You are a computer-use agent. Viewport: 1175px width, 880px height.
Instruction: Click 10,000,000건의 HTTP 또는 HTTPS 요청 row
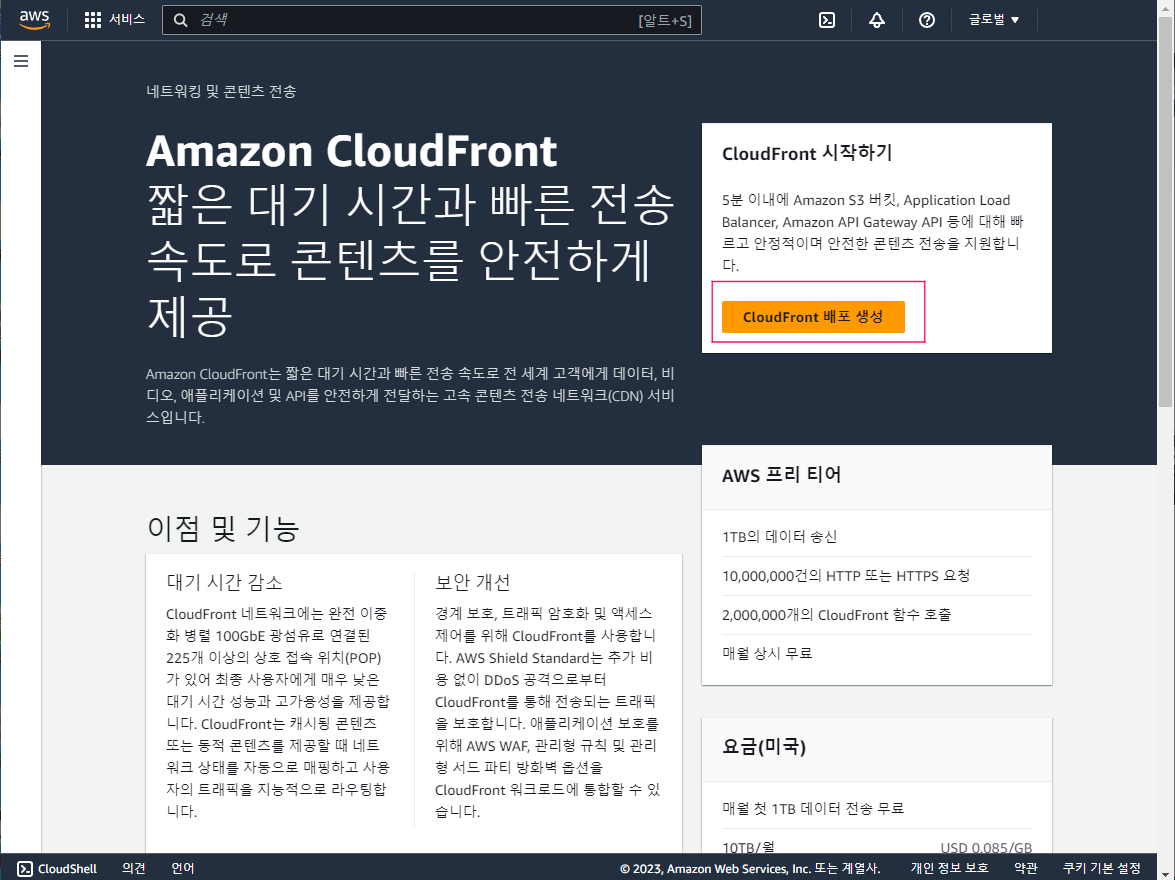click(876, 576)
